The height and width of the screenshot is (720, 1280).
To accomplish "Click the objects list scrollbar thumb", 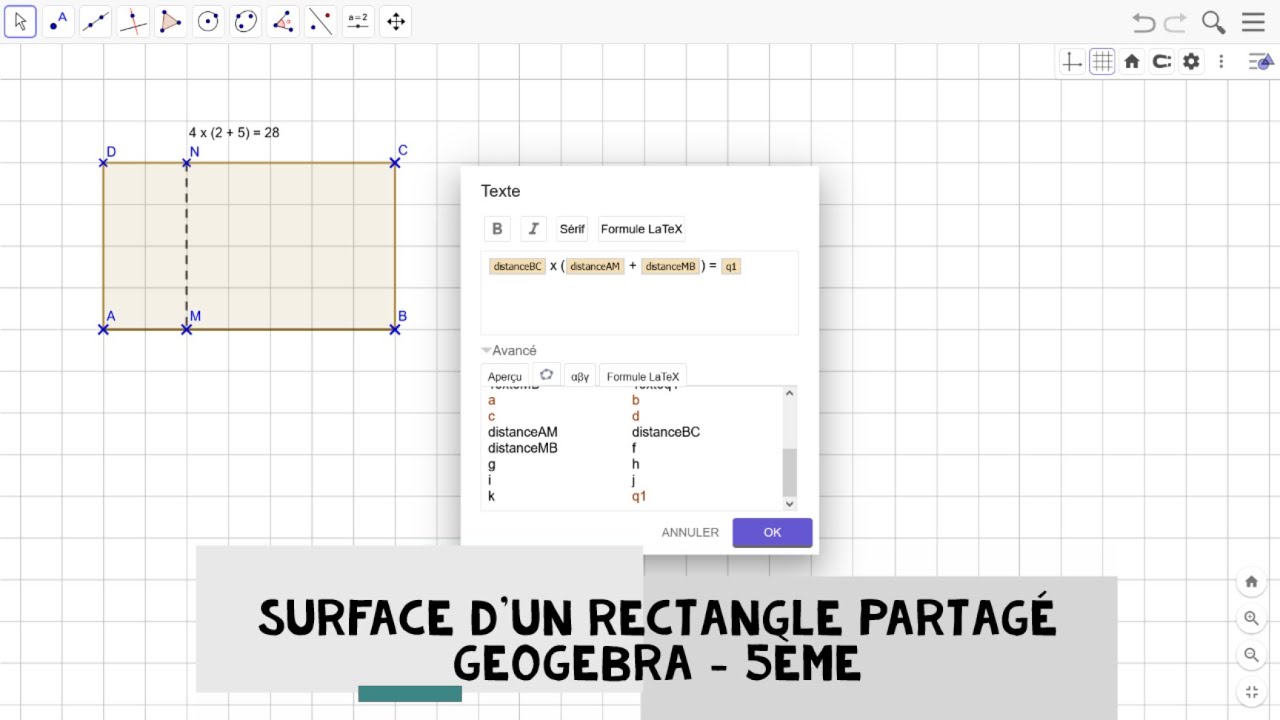I will (789, 472).
